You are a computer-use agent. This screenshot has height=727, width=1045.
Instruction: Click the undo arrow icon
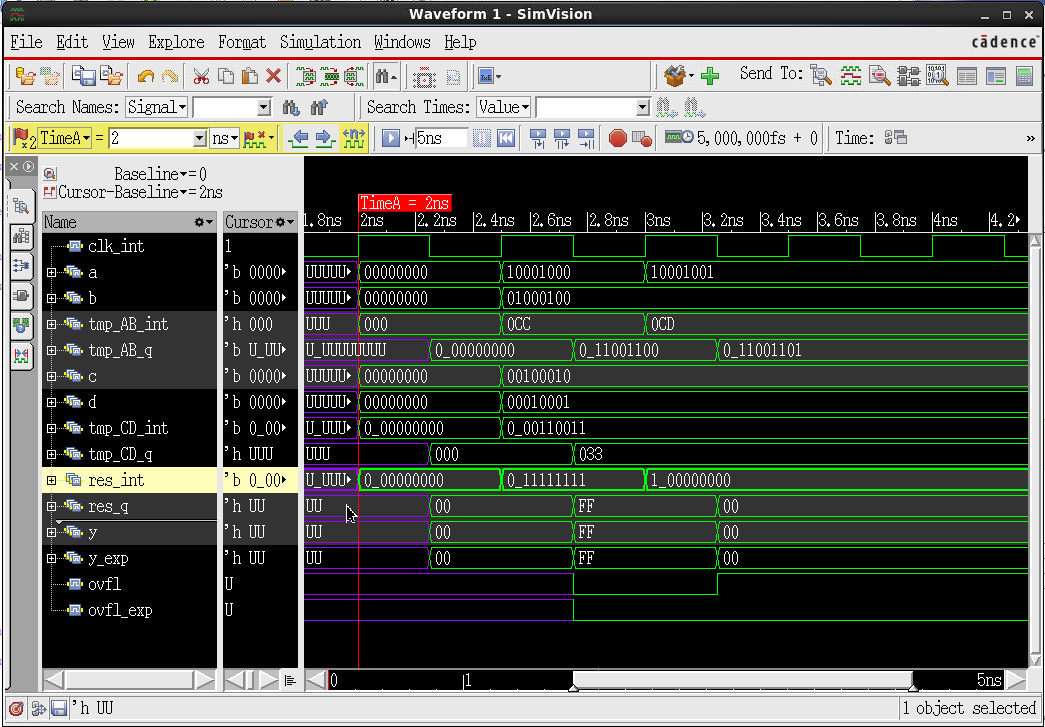(145, 77)
